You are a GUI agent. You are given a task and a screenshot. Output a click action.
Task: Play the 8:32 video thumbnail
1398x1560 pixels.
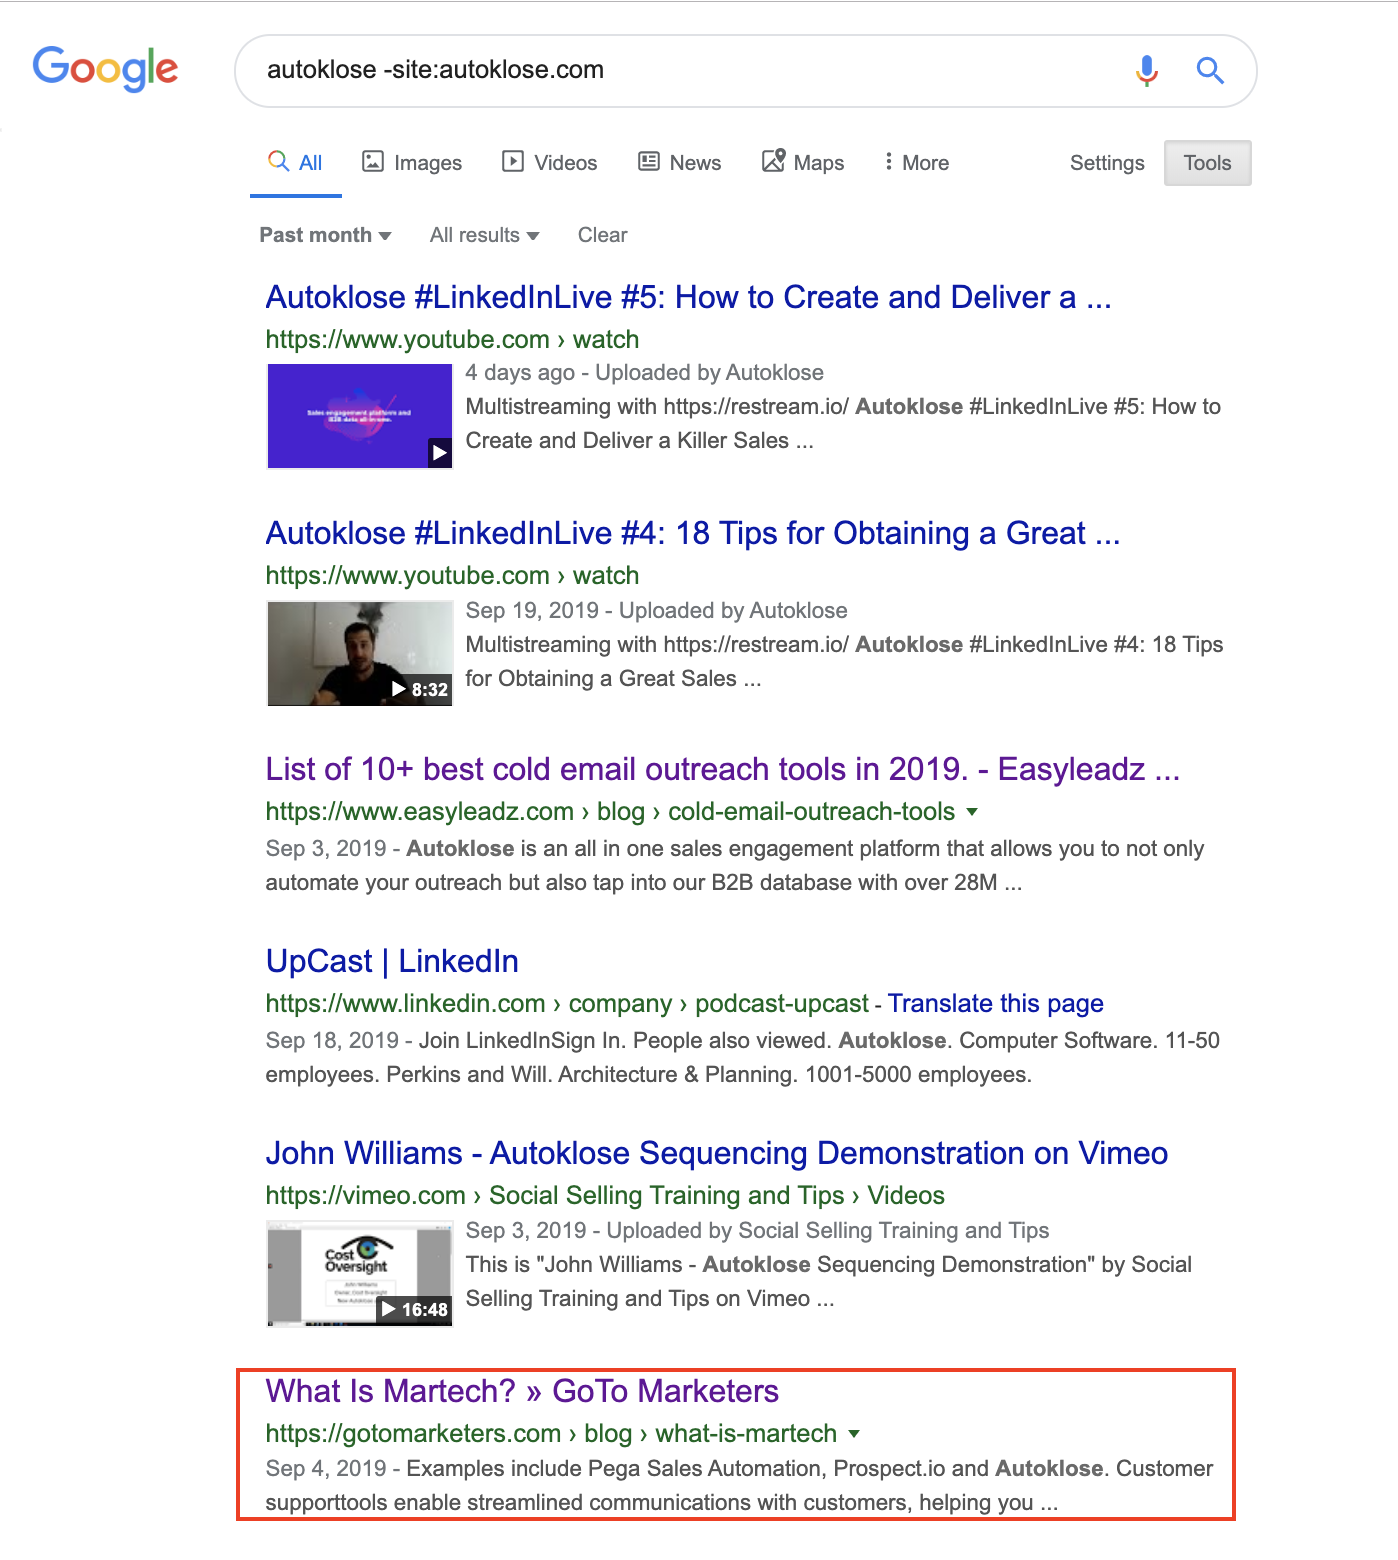[x=360, y=653]
